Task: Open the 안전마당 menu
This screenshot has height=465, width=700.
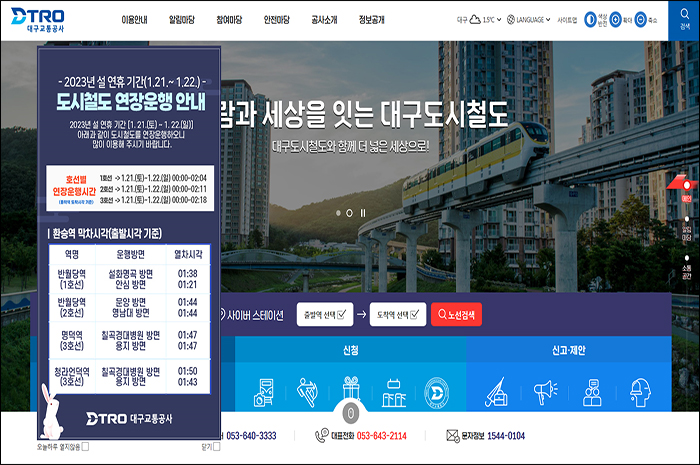Action: click(x=277, y=20)
